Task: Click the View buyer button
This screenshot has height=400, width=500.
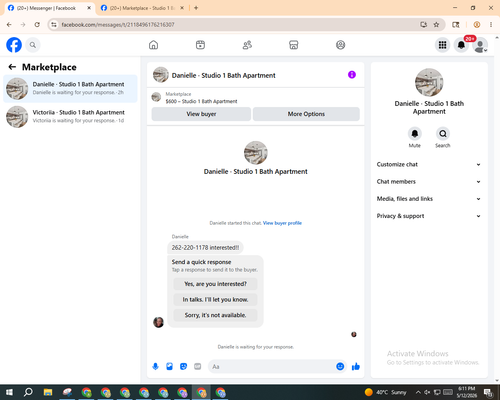Action: click(201, 114)
